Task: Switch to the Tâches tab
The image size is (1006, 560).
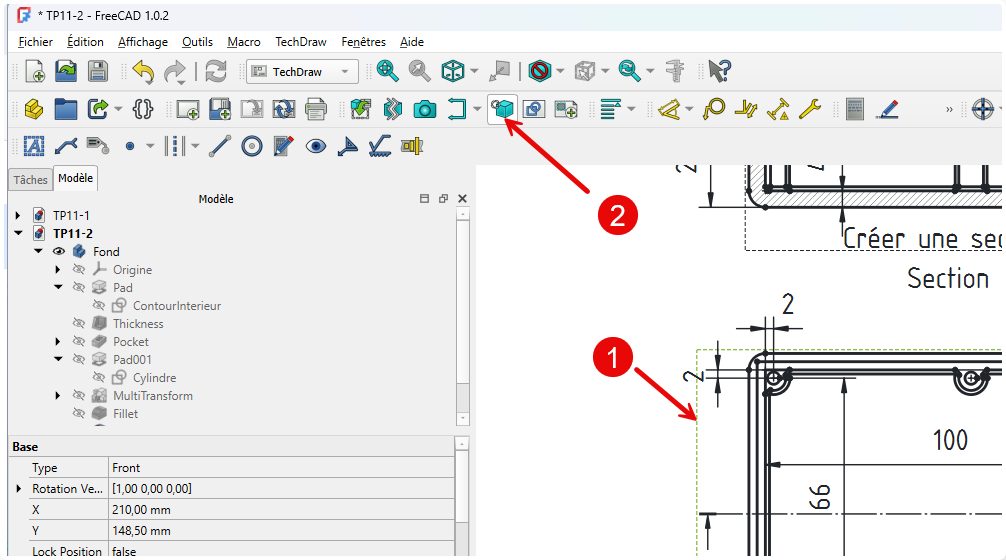Action: click(x=30, y=180)
